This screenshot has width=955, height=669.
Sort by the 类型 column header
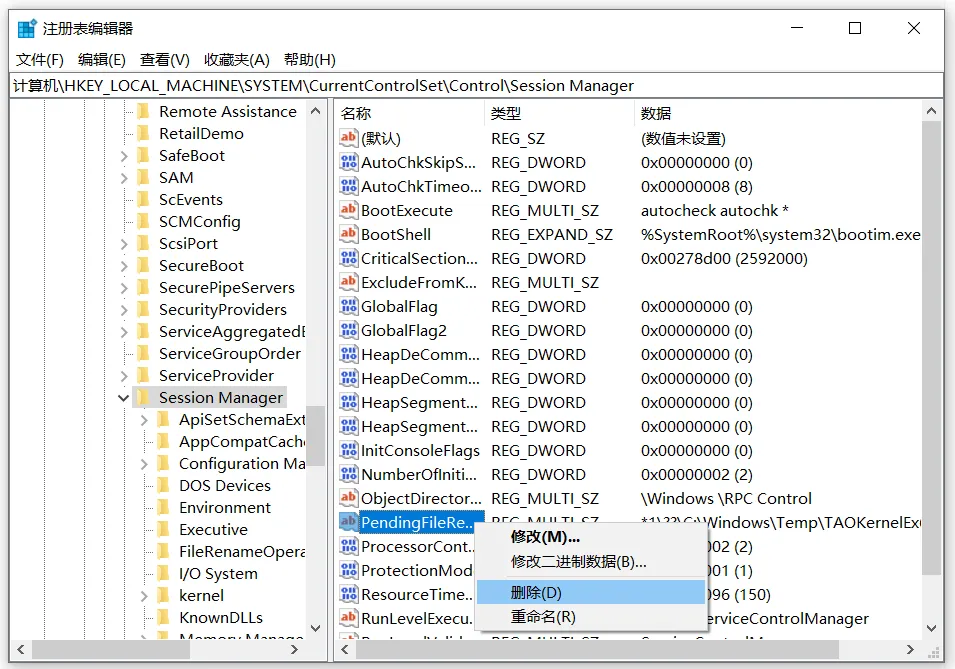click(559, 113)
